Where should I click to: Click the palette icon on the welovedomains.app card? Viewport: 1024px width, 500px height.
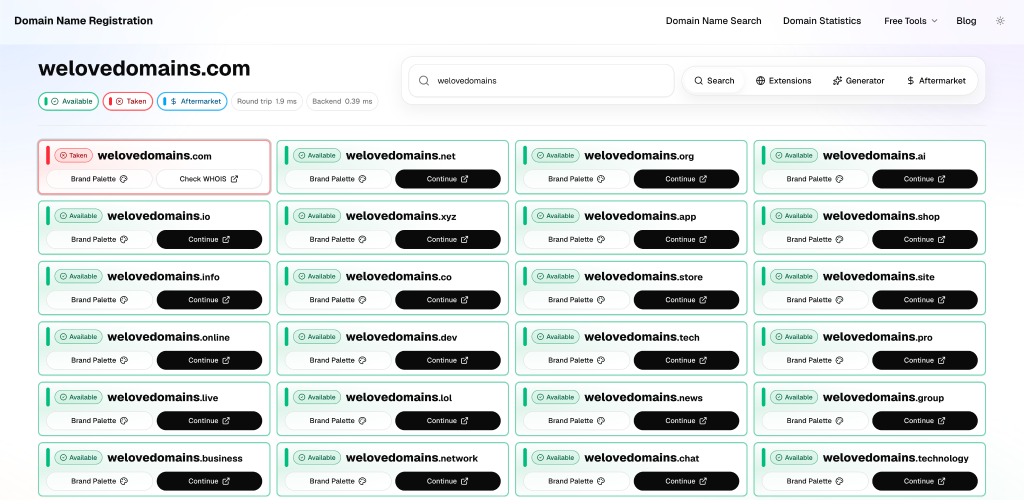coord(601,240)
